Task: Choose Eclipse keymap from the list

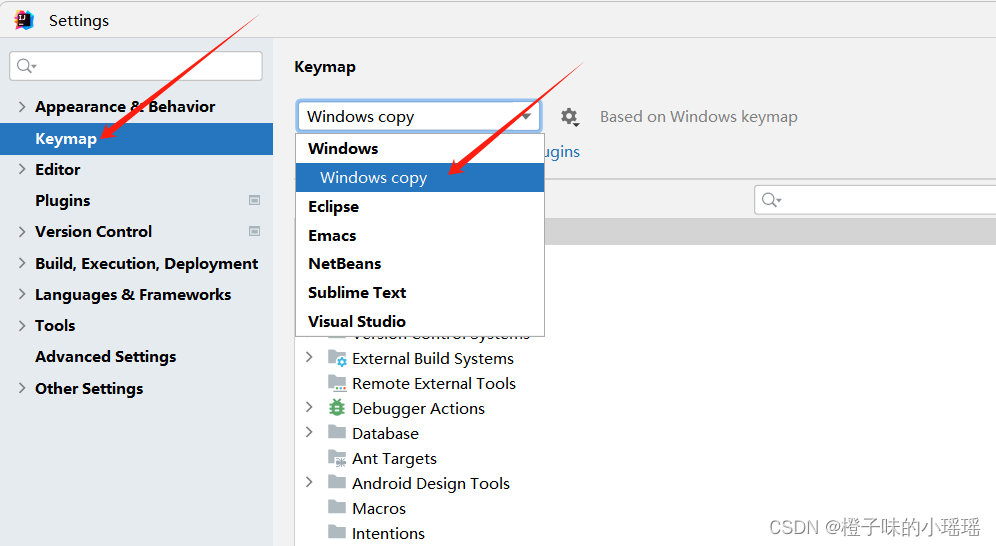Action: [x=420, y=207]
